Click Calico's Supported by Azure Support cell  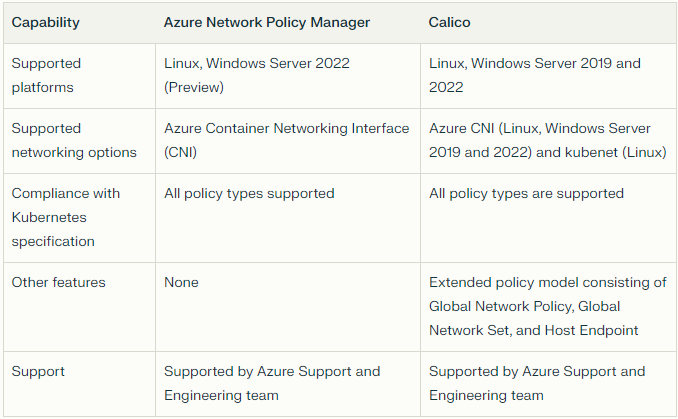point(537,384)
